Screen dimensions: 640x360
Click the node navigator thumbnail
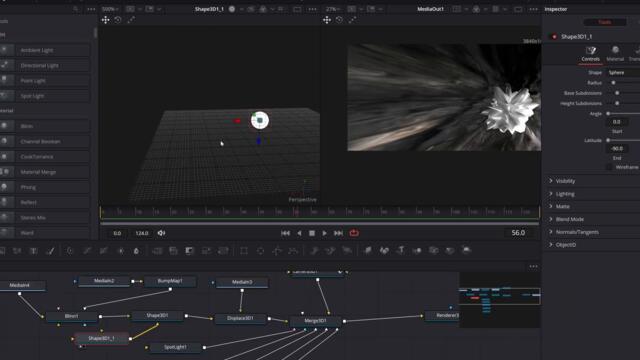click(500, 300)
